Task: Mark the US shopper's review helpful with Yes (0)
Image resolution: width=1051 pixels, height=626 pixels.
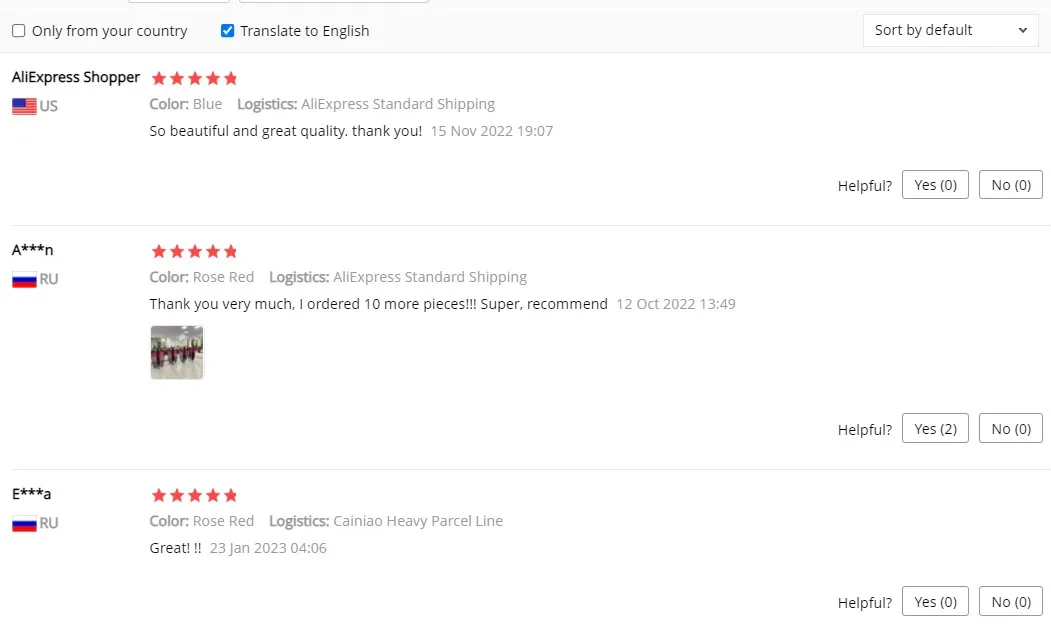Action: click(x=935, y=185)
